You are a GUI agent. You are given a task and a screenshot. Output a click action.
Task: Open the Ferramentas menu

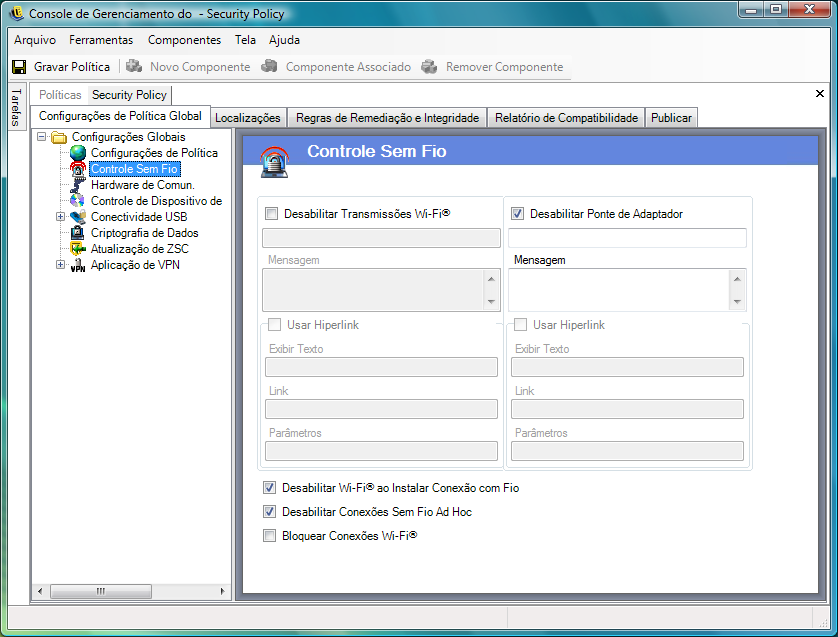101,40
